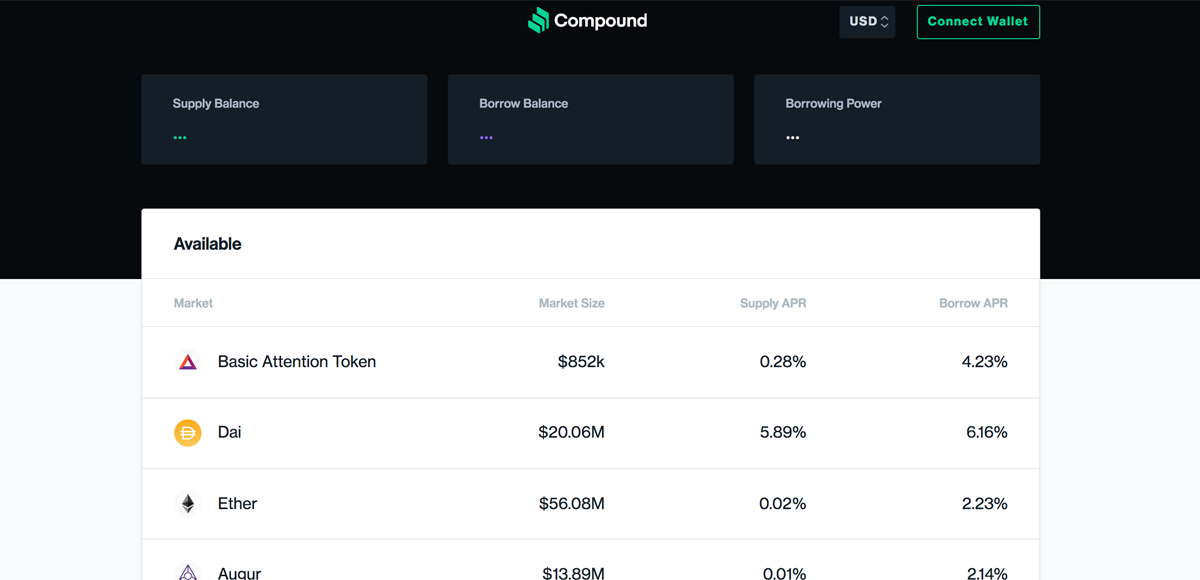Click the Available section heading
This screenshot has height=580, width=1200.
(207, 244)
